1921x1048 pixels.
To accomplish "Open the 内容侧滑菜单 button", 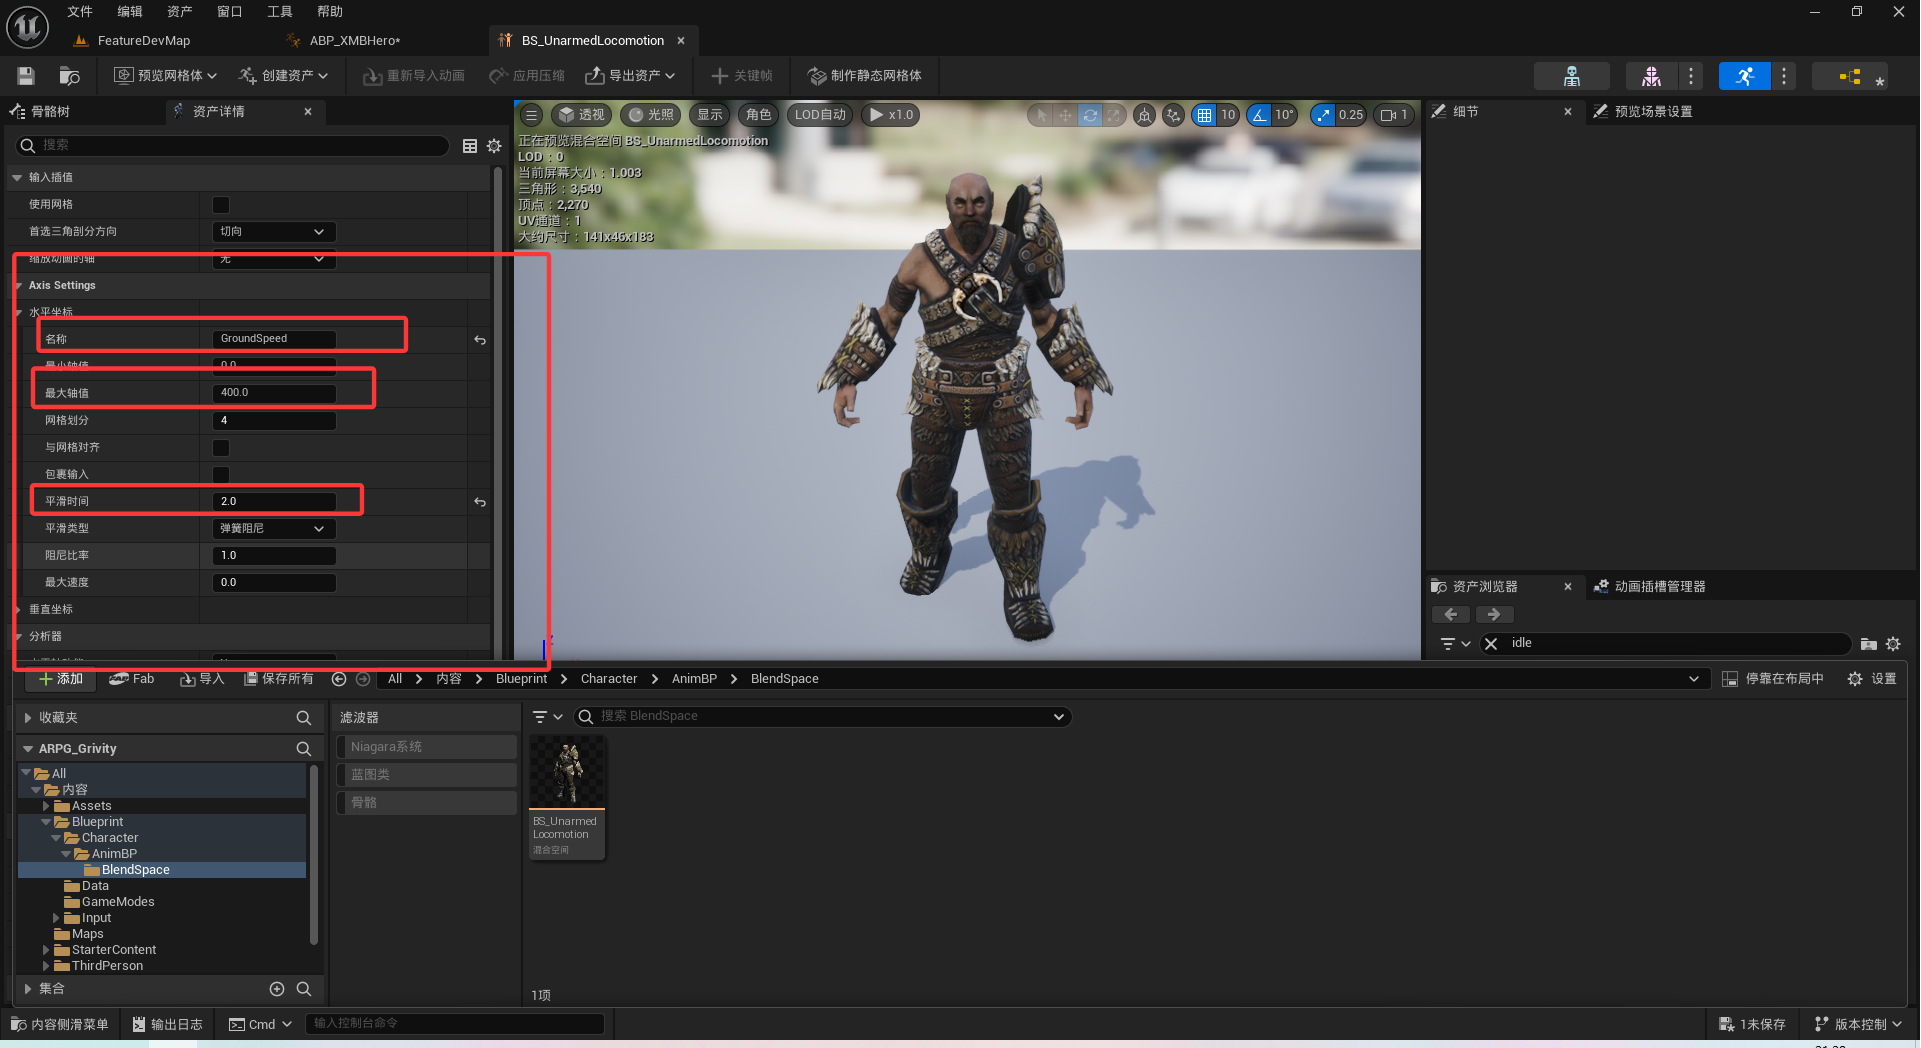I will tap(60, 1025).
